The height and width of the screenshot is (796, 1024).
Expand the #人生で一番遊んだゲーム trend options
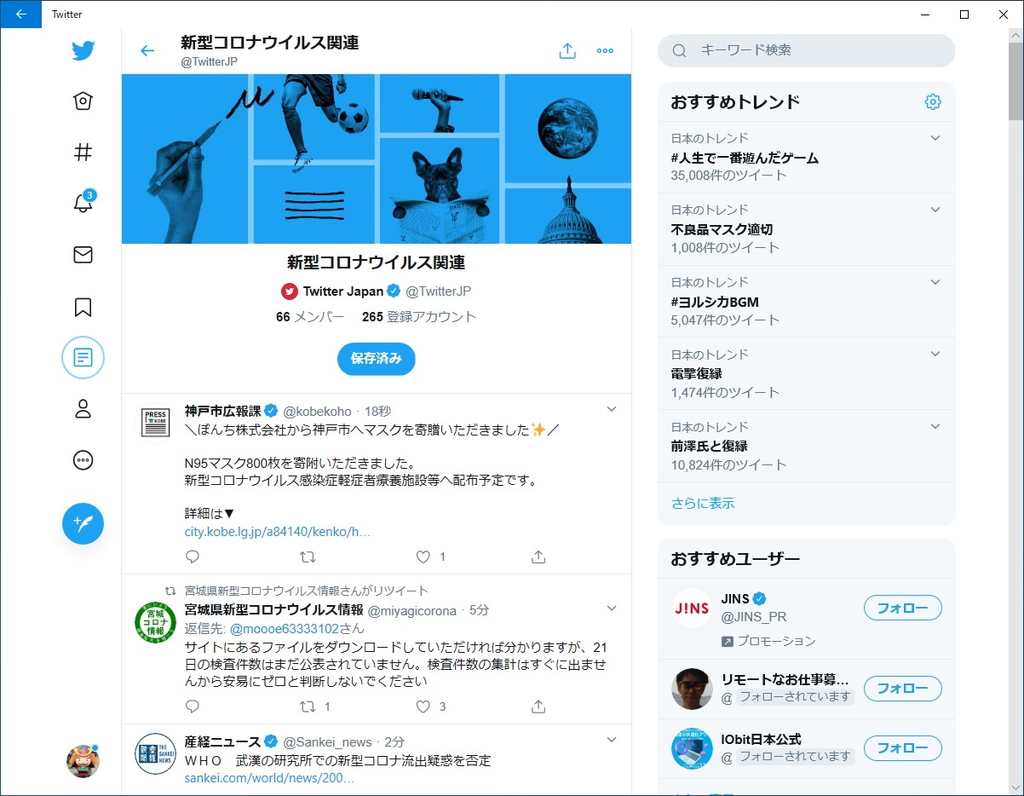coord(934,137)
